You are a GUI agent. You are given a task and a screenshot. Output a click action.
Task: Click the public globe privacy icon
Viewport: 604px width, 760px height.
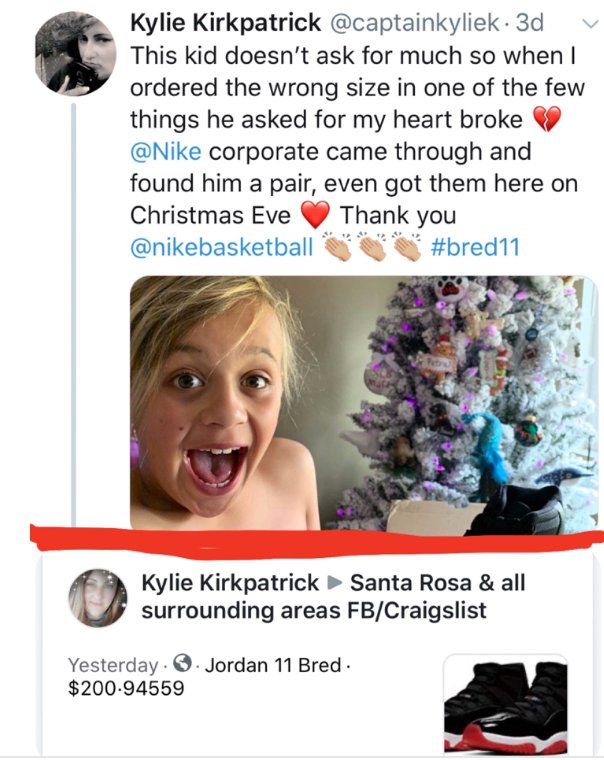(x=183, y=664)
